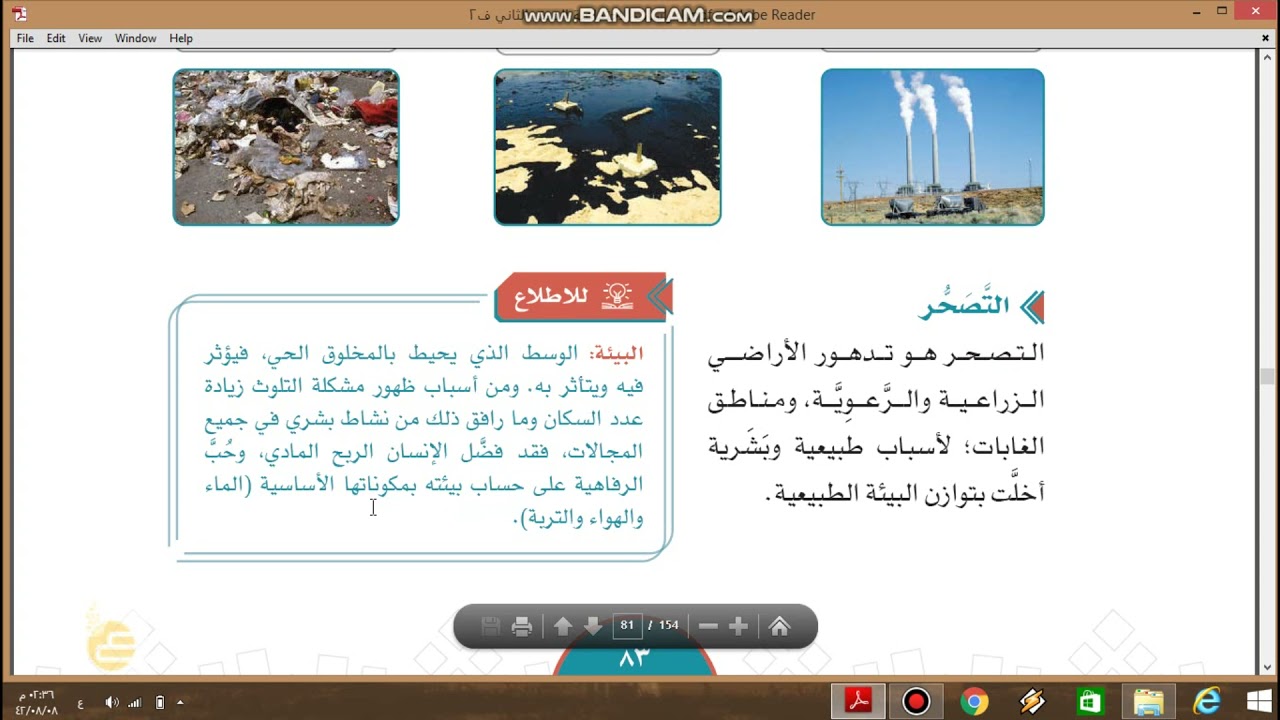Screen dimensions: 1280x720
Task: Click the Adobe Reader title bar icon
Action: (x=20, y=14)
